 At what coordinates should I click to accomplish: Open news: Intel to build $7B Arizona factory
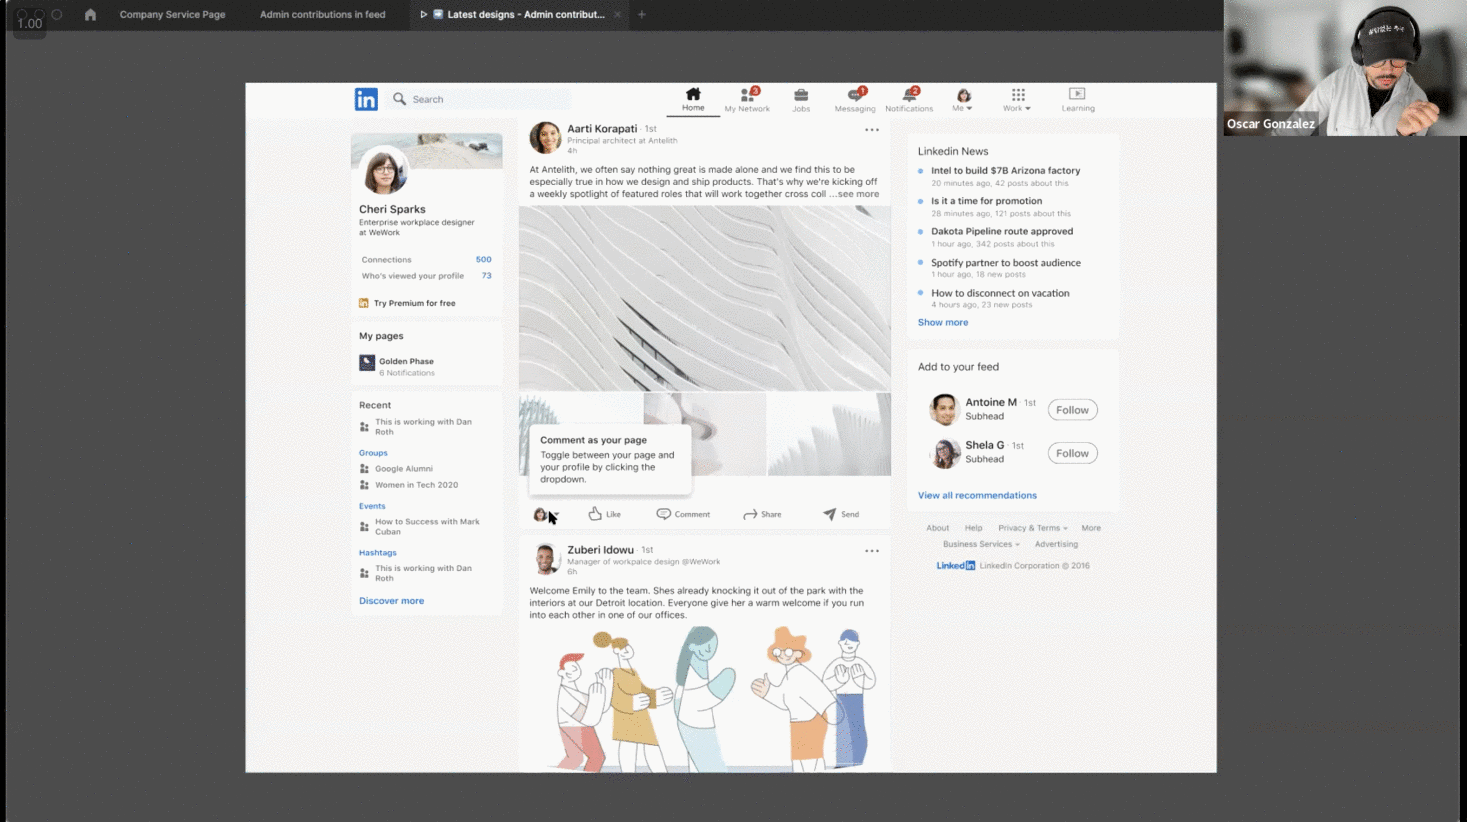coord(1005,171)
